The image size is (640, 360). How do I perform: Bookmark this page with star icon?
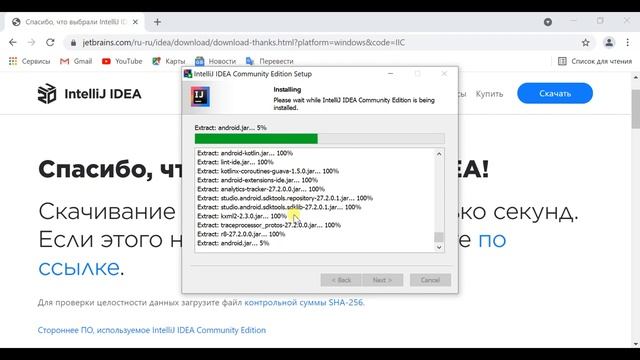pyautogui.click(x=585, y=42)
